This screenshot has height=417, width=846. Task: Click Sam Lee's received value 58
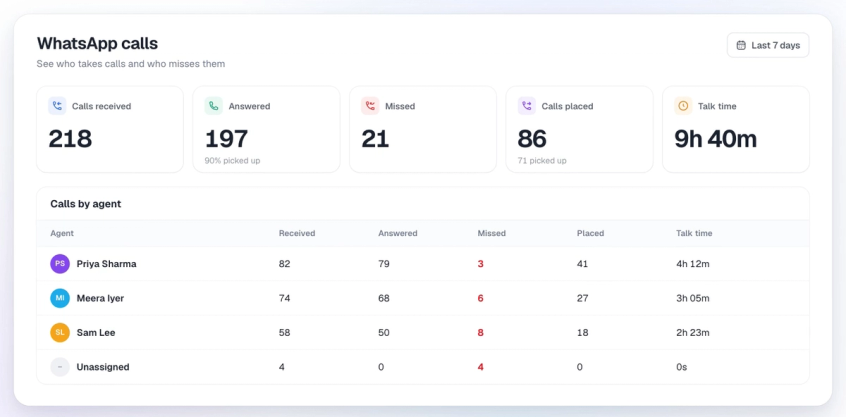(284, 333)
